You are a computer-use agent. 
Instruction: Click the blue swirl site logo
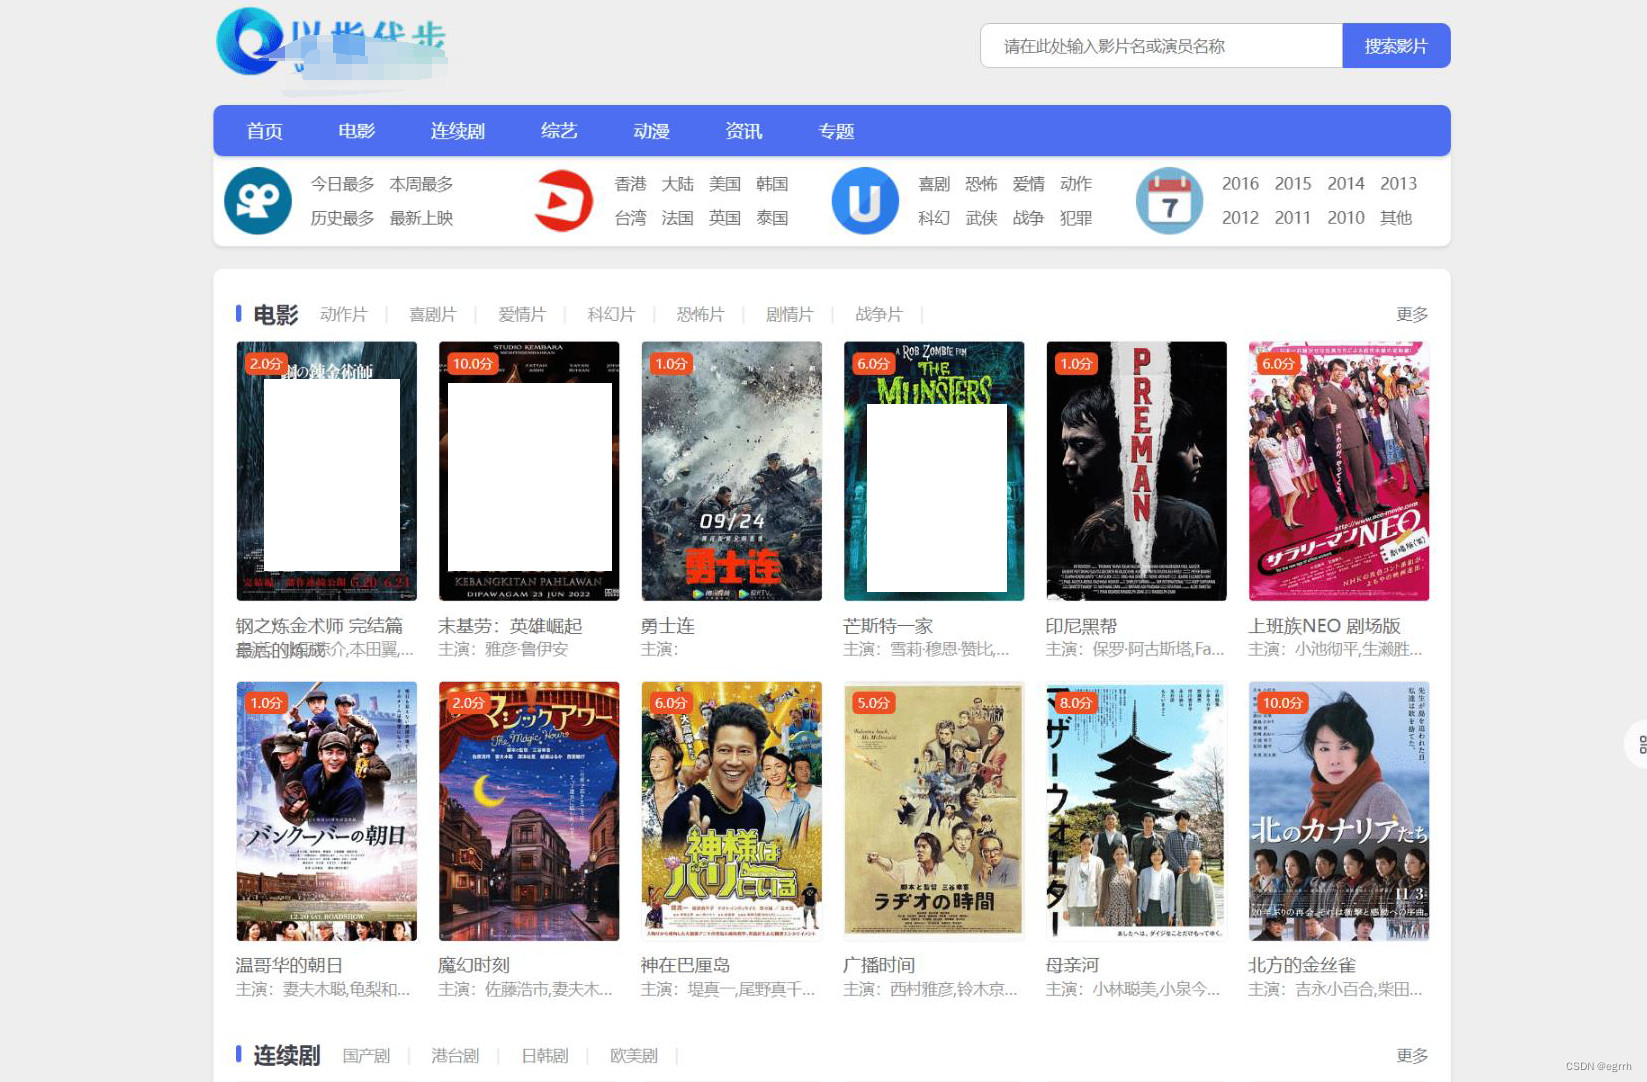coord(251,41)
